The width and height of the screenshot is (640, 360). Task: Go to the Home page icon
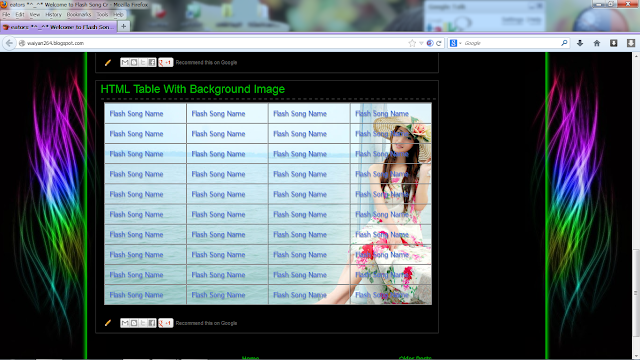tap(597, 43)
